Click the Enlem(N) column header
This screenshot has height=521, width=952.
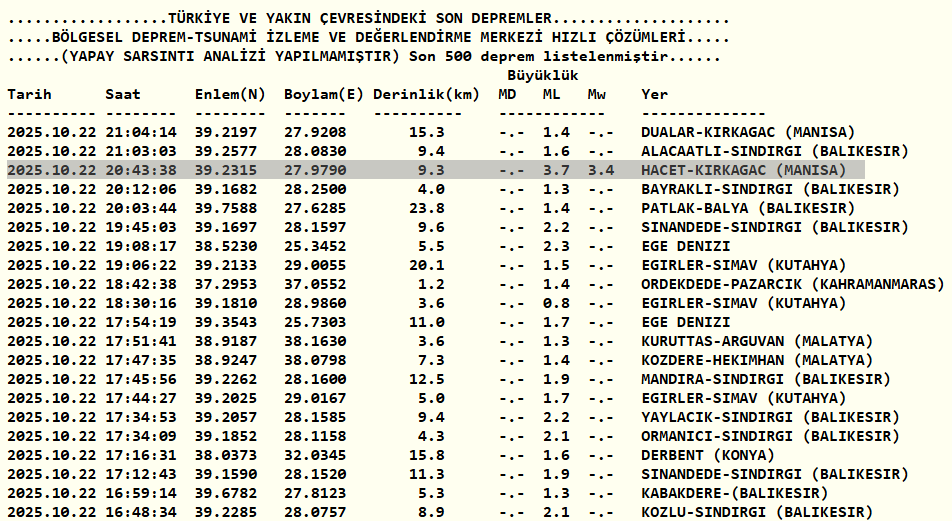click(x=230, y=95)
